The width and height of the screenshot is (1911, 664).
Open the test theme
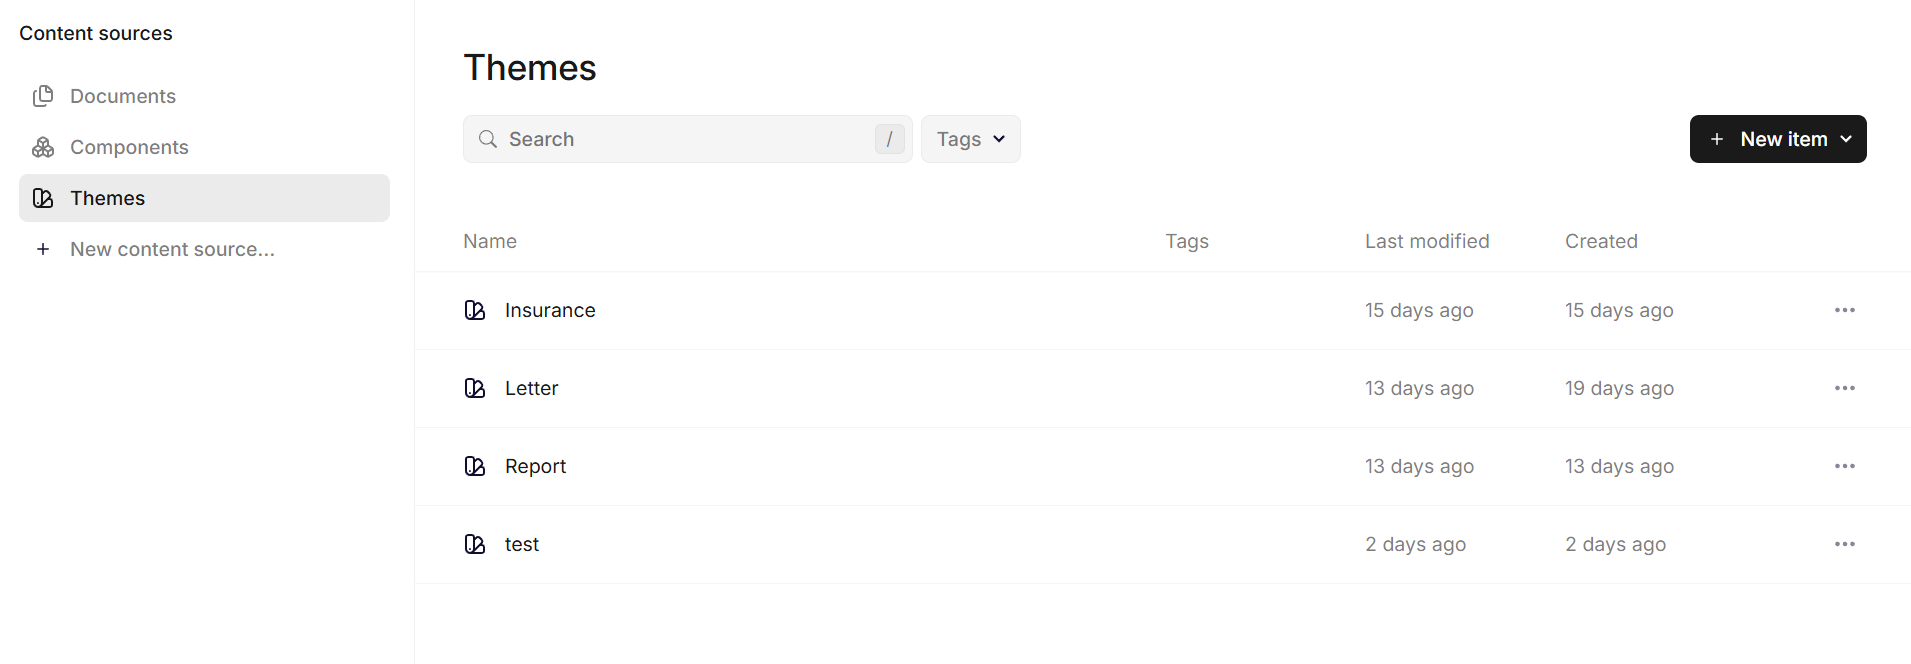pyautogui.click(x=522, y=544)
